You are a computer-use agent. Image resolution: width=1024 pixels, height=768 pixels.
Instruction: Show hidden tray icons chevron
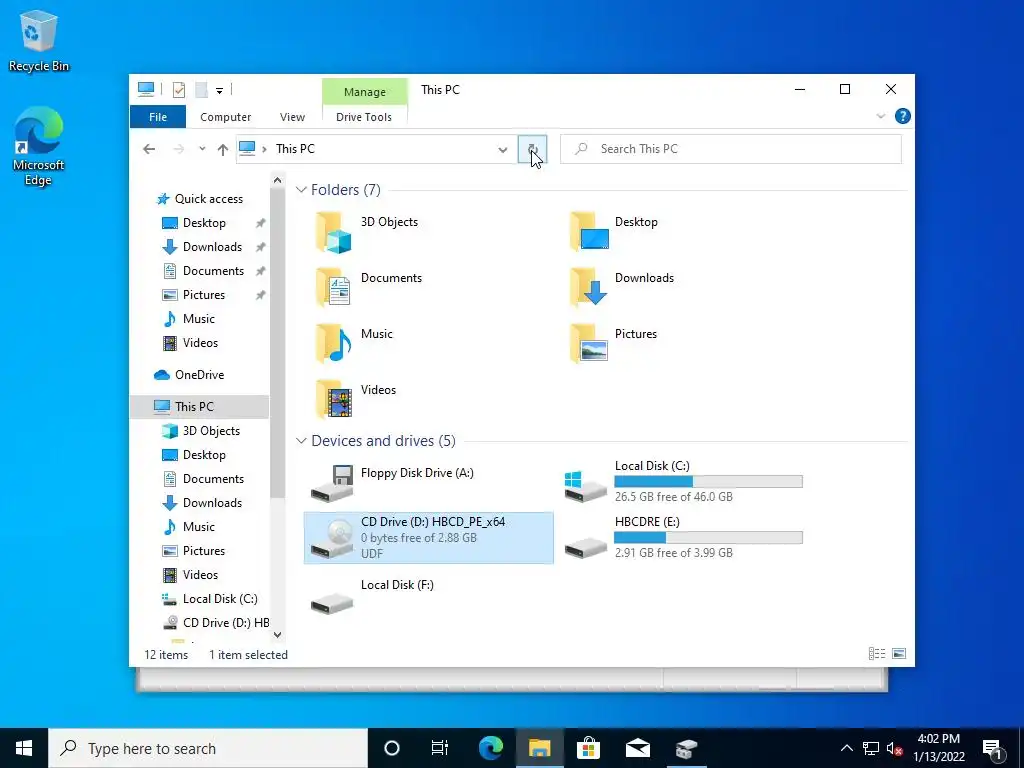click(846, 748)
